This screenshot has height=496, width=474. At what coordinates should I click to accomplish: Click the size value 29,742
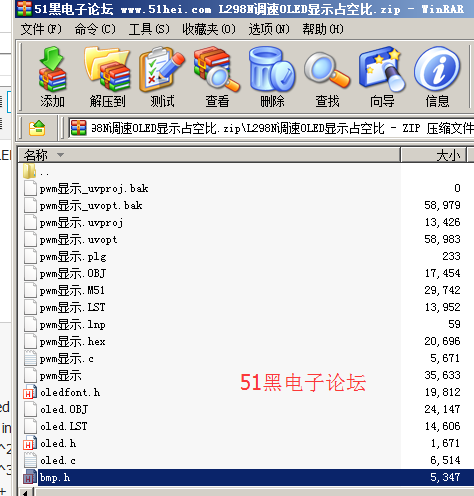point(442,290)
